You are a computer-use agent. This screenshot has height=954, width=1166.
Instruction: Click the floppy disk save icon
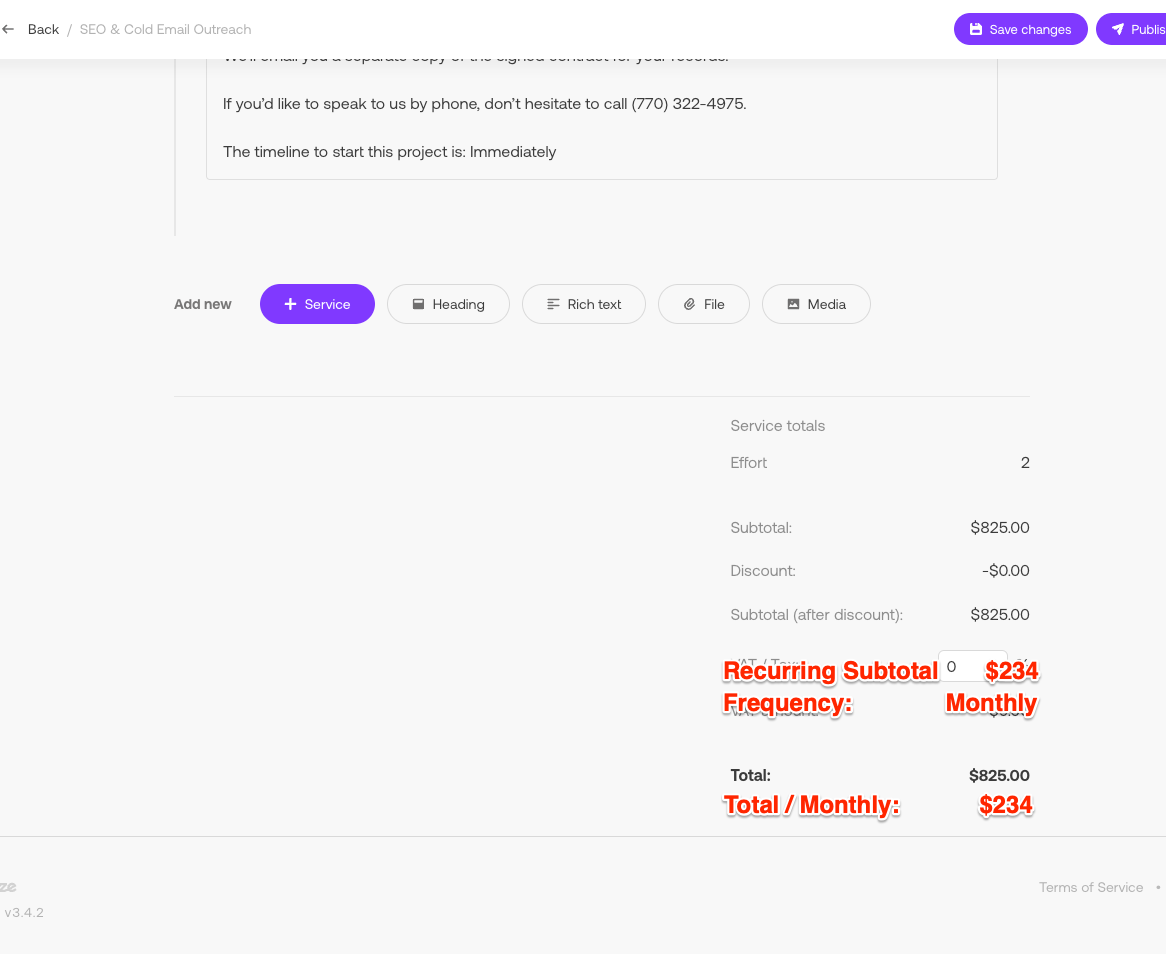[x=976, y=29]
